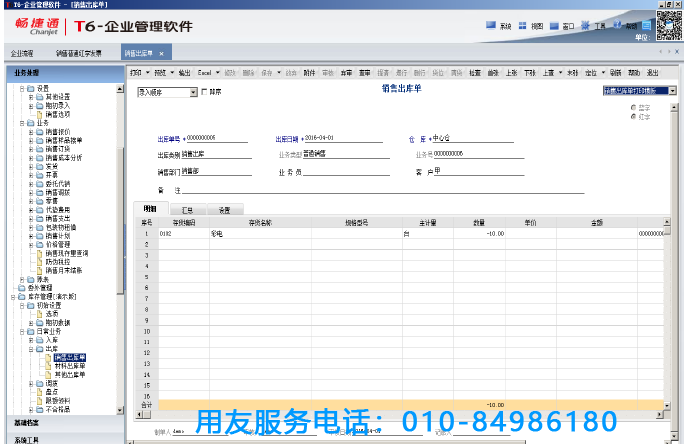
Task: Click grid horizontal scrollbar right arrow
Action: pos(660,414)
